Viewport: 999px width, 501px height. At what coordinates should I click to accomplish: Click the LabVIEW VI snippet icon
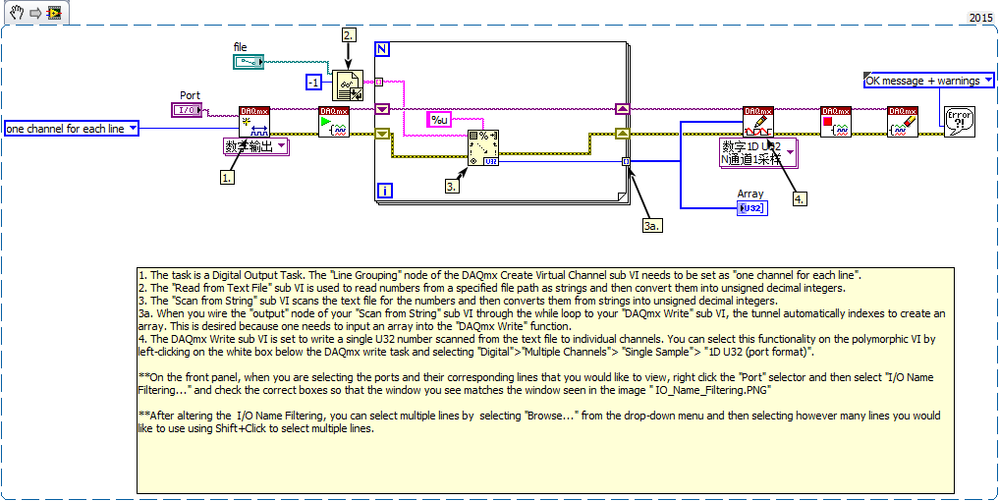pos(54,12)
